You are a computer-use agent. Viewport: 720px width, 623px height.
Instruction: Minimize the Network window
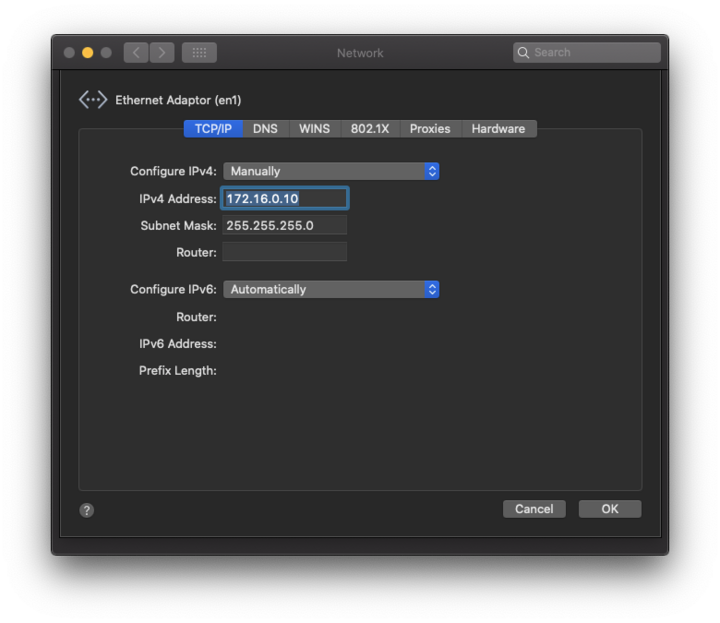[87, 52]
